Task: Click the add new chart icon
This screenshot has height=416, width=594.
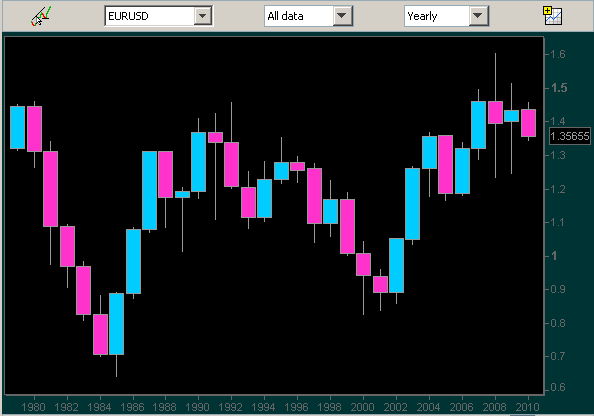Action: pyautogui.click(x=553, y=16)
